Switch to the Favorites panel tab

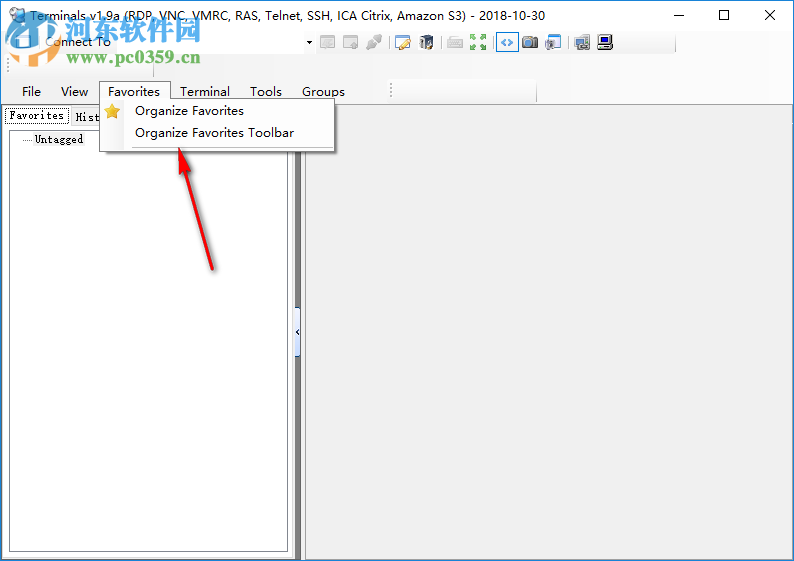click(37, 116)
